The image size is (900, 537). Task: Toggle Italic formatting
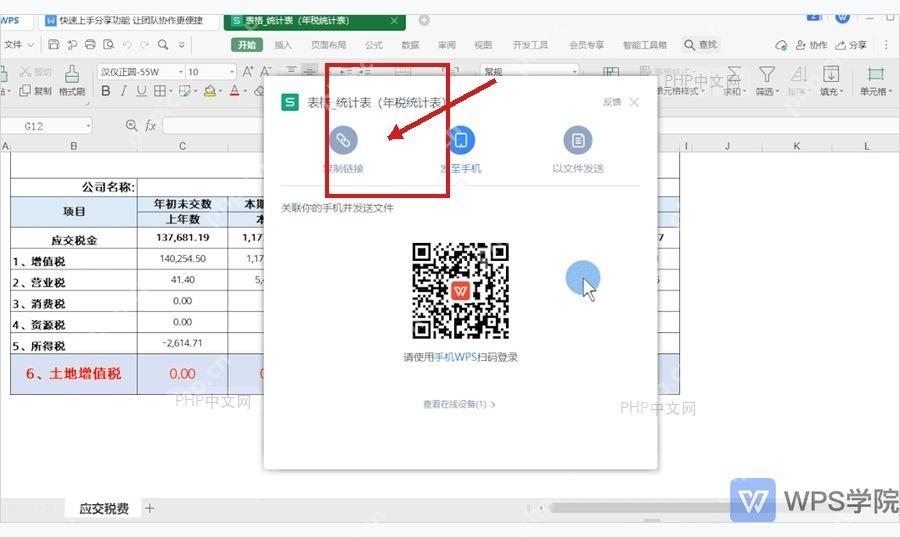click(x=123, y=91)
